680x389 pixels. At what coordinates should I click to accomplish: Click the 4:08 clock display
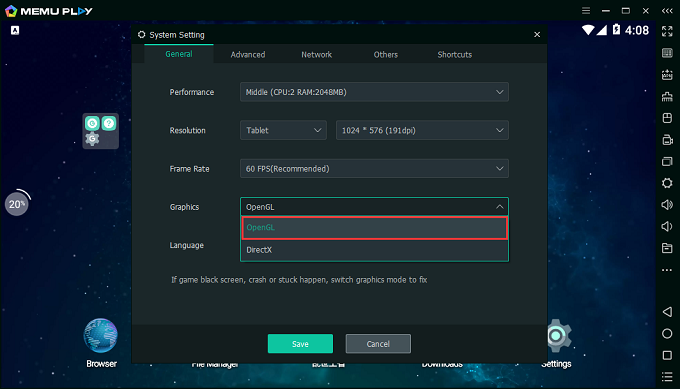click(x=637, y=30)
